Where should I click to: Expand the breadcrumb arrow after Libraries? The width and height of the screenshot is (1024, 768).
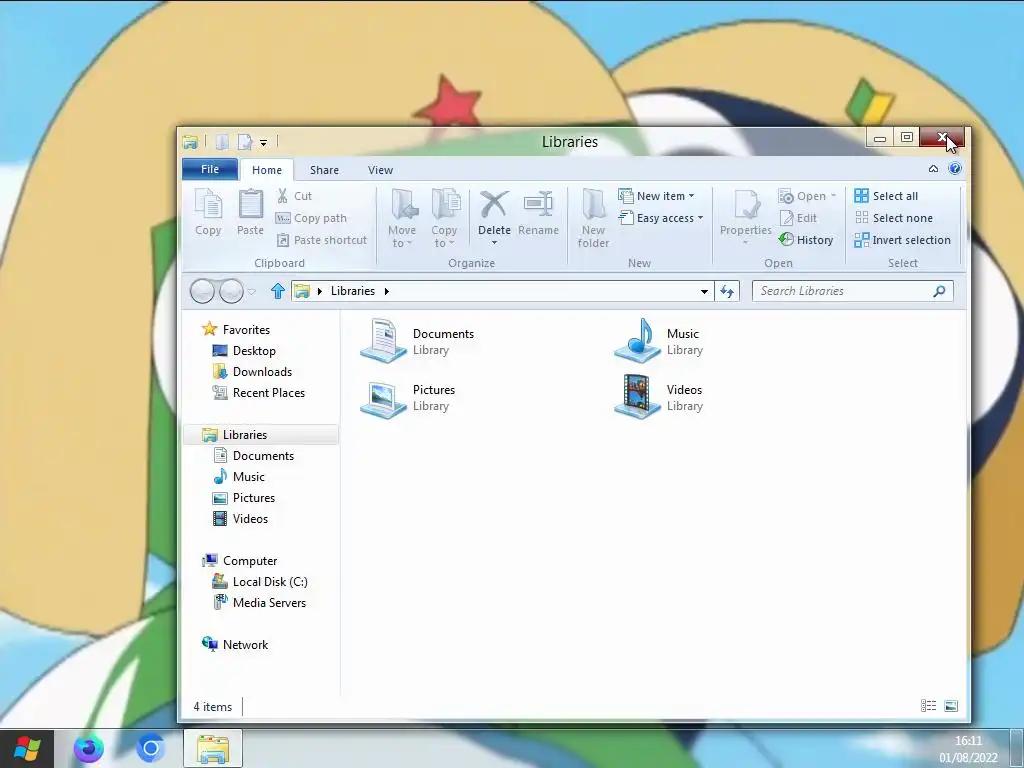point(387,291)
